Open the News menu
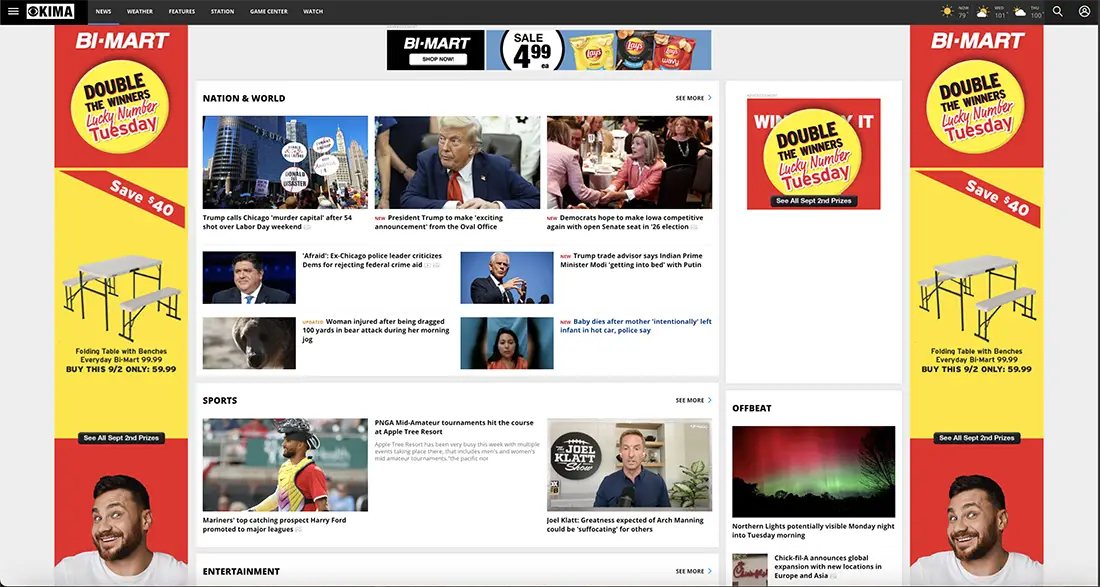 coord(103,12)
